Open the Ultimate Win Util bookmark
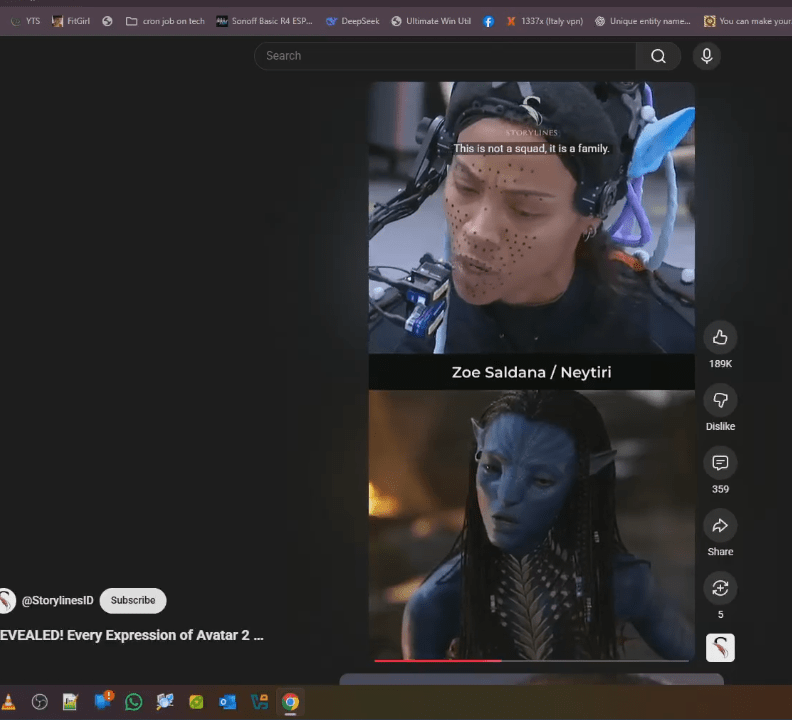The width and height of the screenshot is (792, 720). [x=430, y=21]
